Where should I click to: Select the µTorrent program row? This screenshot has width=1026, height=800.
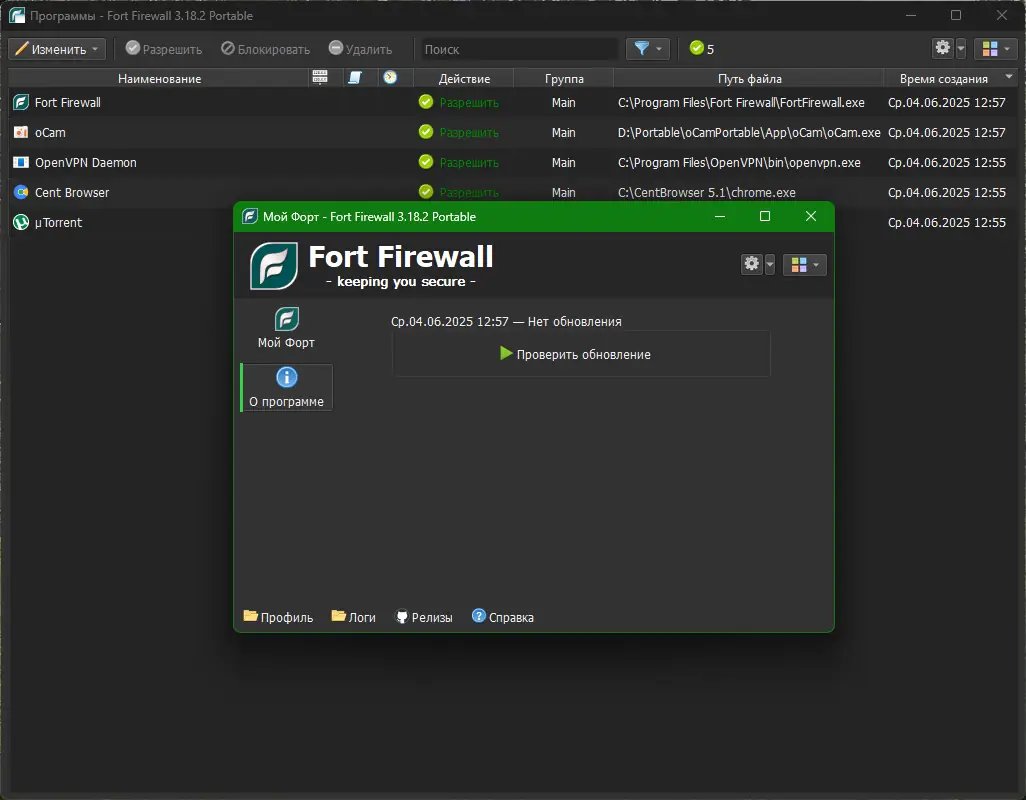(x=122, y=223)
